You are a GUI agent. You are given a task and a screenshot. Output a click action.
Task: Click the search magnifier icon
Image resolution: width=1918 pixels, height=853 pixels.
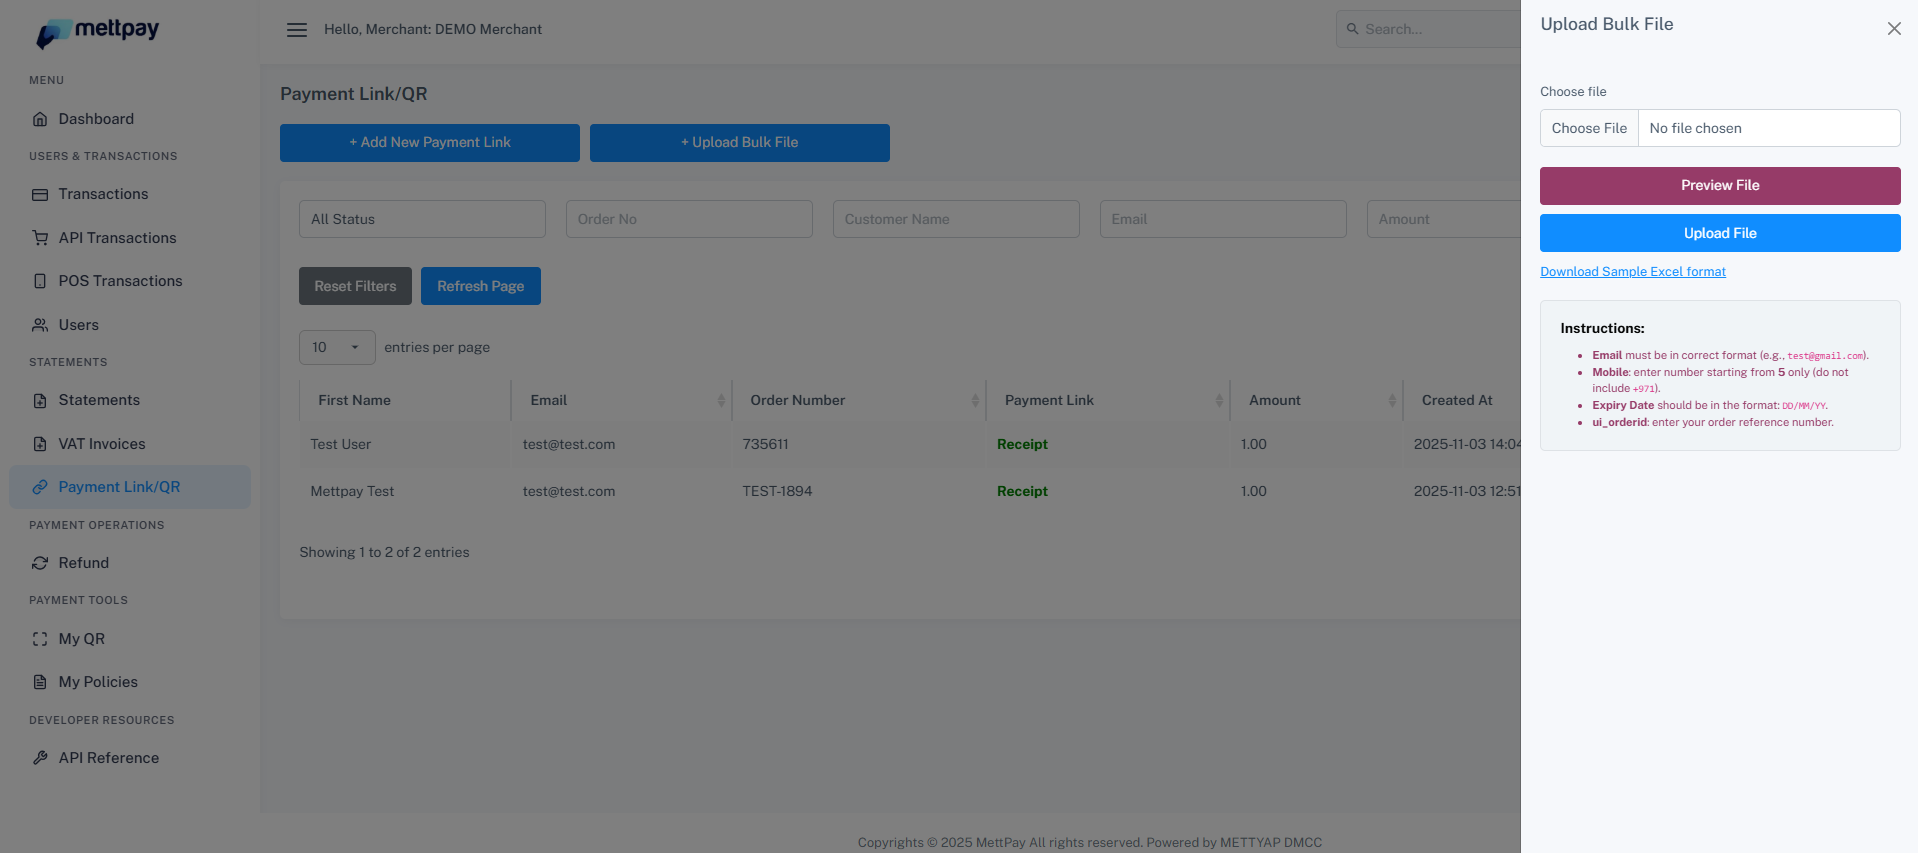click(x=1352, y=29)
